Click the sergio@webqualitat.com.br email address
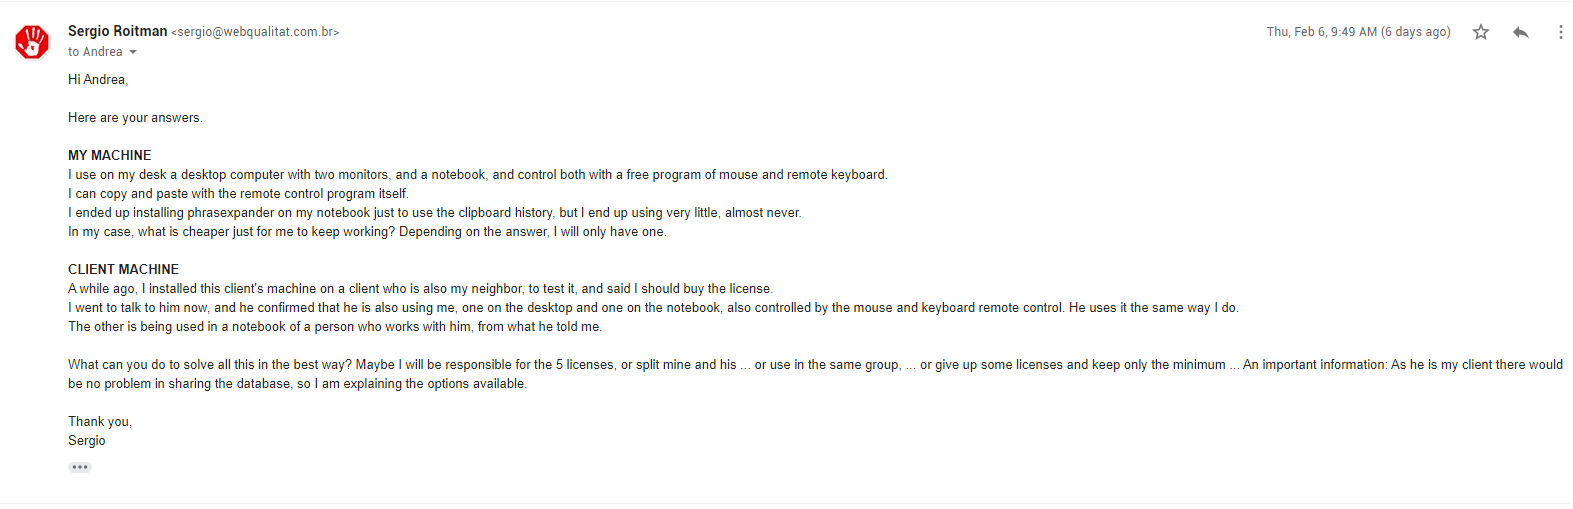 coord(255,32)
